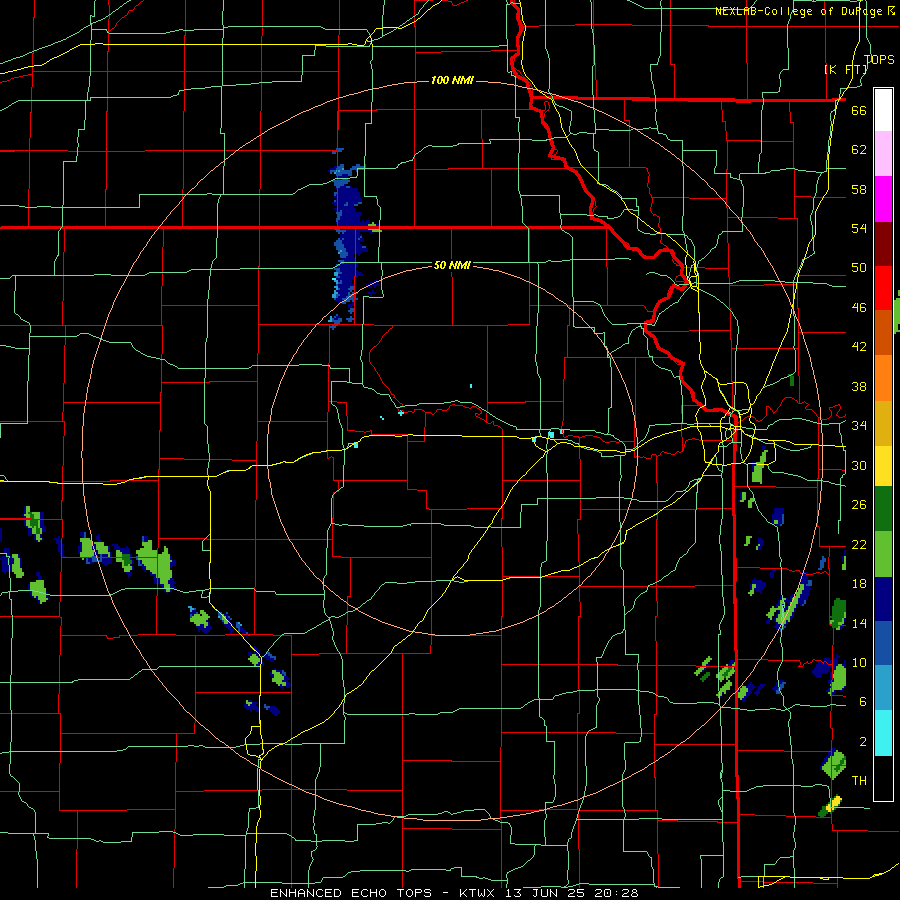Click the 58 legend value
900x900 pixels.
tap(859, 189)
